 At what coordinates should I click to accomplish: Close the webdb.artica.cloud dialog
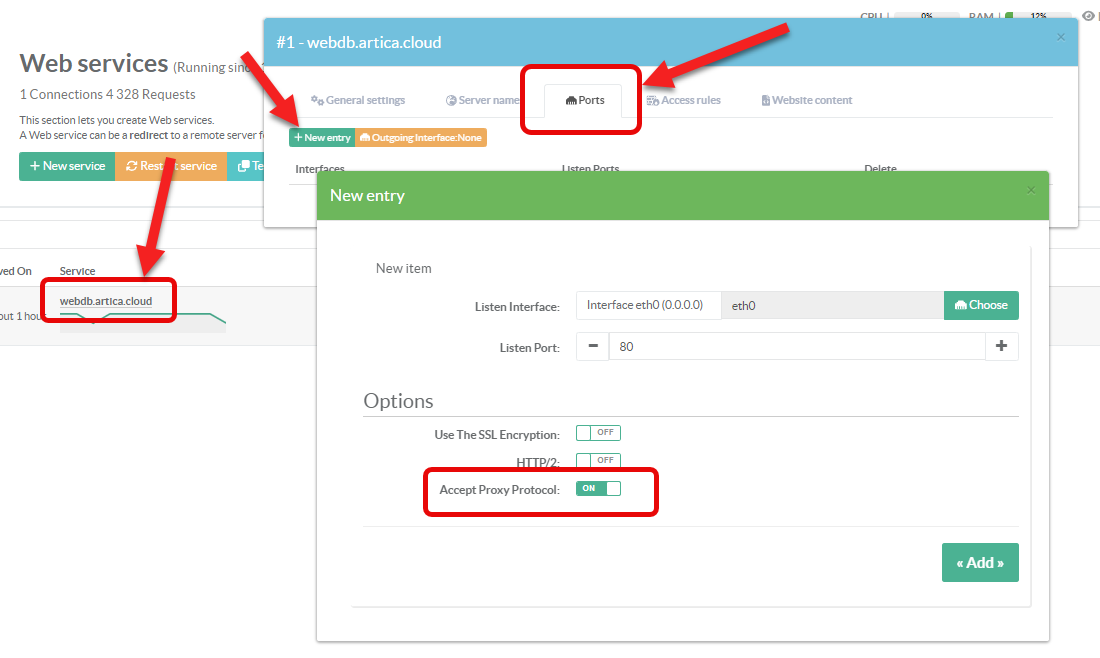pyautogui.click(x=1061, y=37)
